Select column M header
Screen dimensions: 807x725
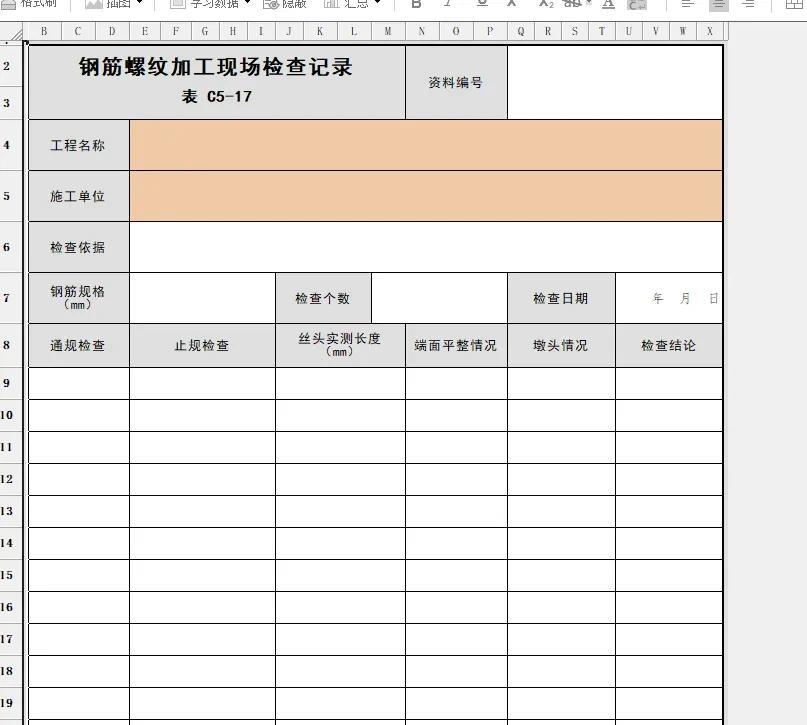[388, 32]
